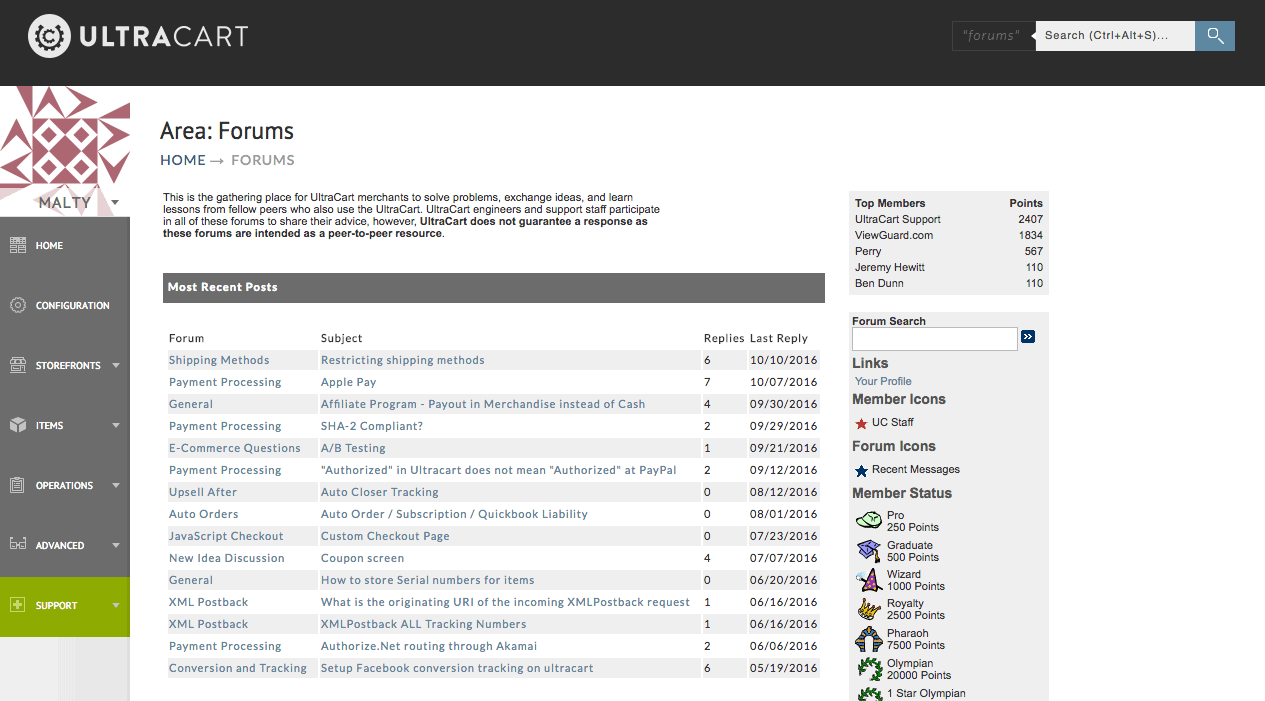Click the Pro member cap icon
The width and height of the screenshot is (1265, 701).
pyautogui.click(x=869, y=520)
